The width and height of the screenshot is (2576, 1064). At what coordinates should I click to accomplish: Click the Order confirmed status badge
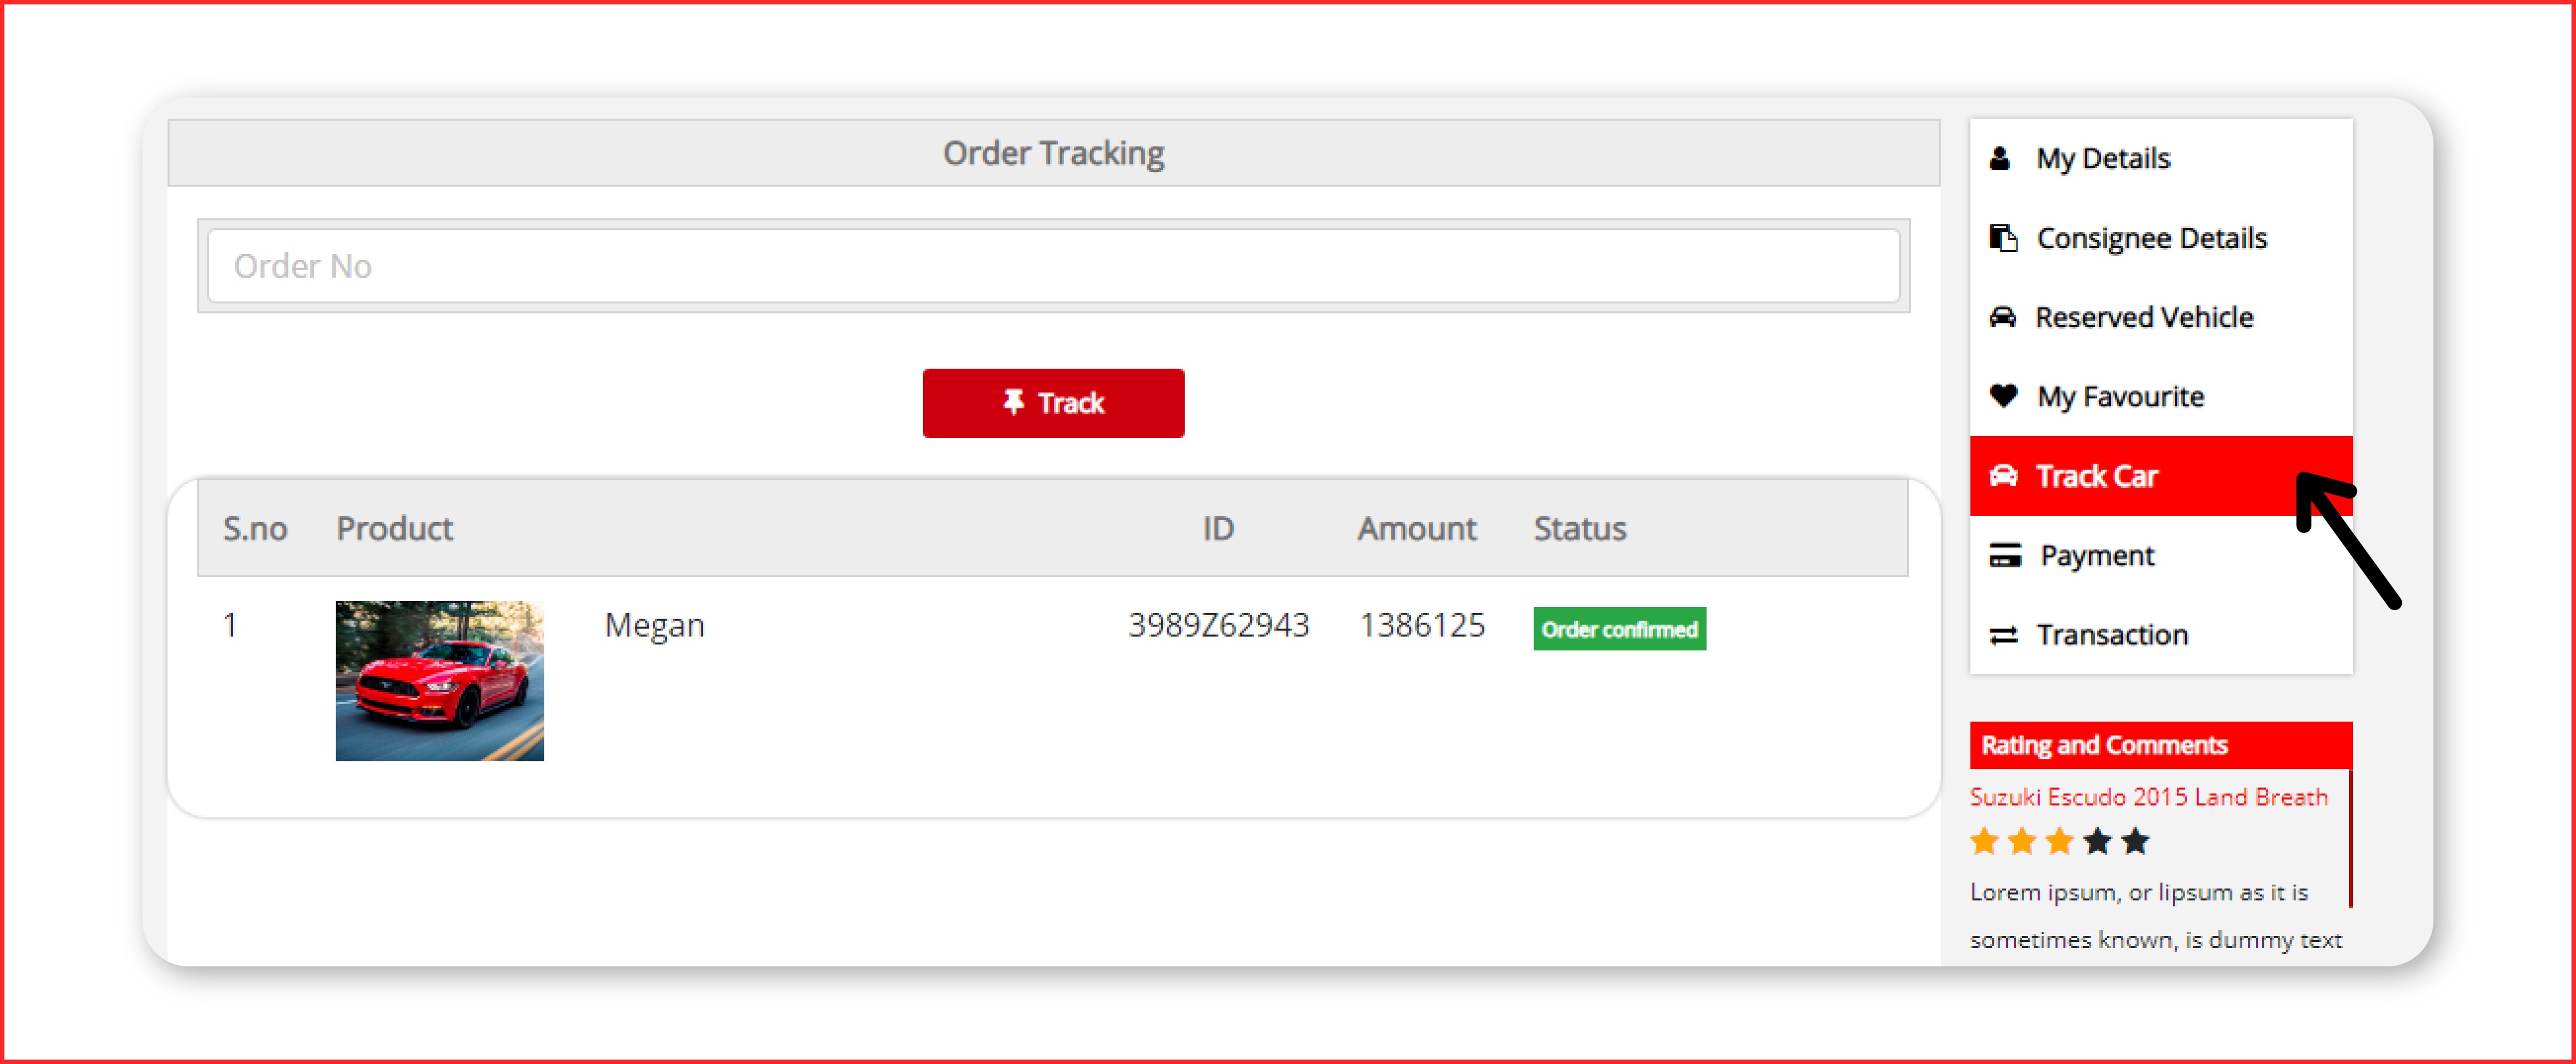[x=1619, y=629]
